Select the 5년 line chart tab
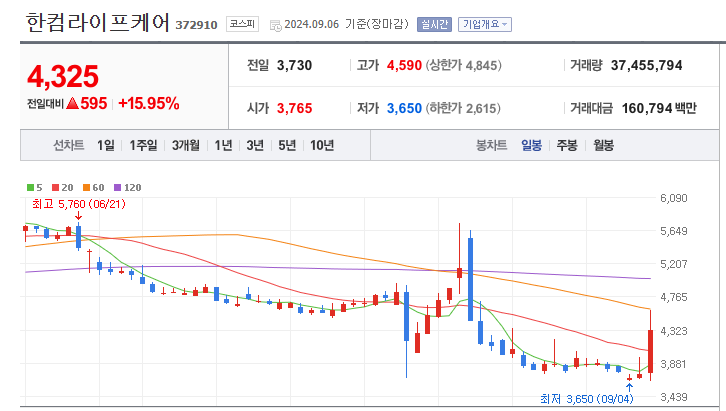 [x=287, y=145]
